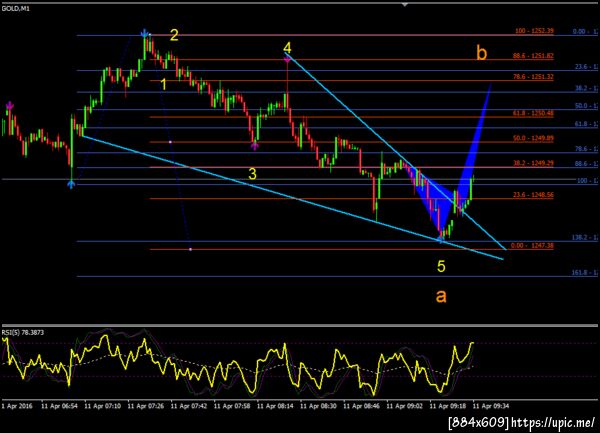600x433 pixels.
Task: Click the 11 Apr 09:02 time axis label
Action: coord(405,406)
